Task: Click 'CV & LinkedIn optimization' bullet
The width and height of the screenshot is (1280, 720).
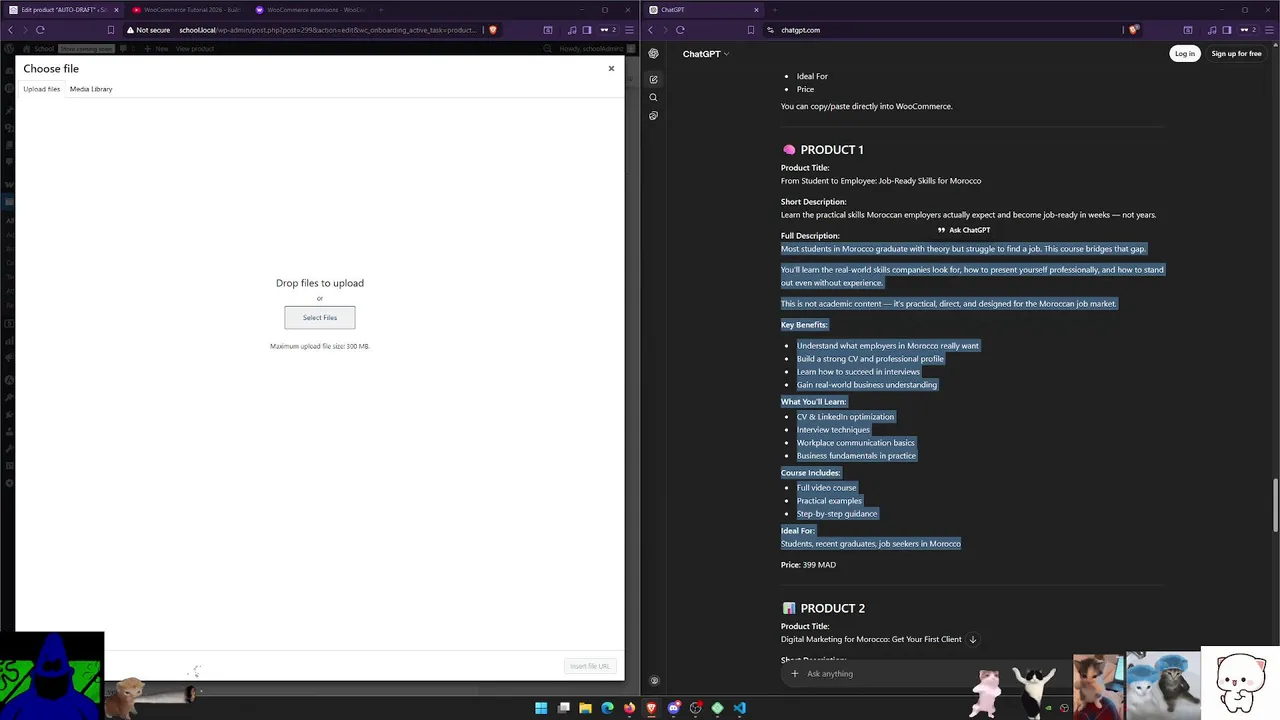Action: [845, 417]
